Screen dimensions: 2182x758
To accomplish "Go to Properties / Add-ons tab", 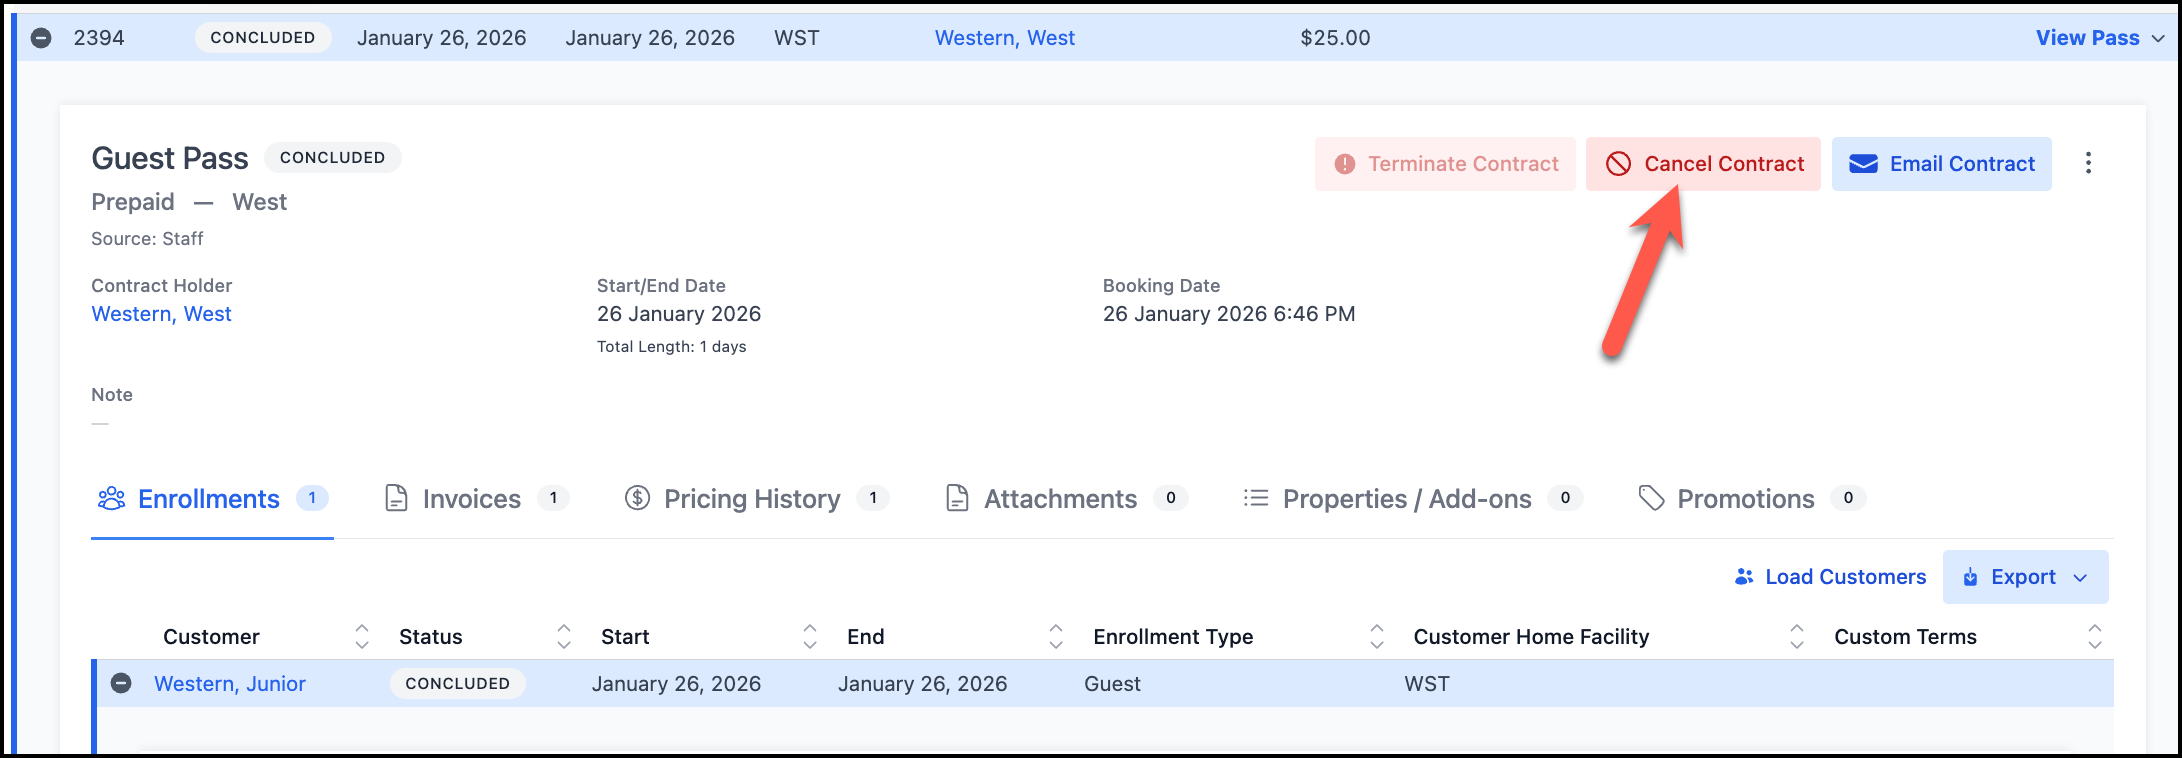I will (x=1406, y=499).
